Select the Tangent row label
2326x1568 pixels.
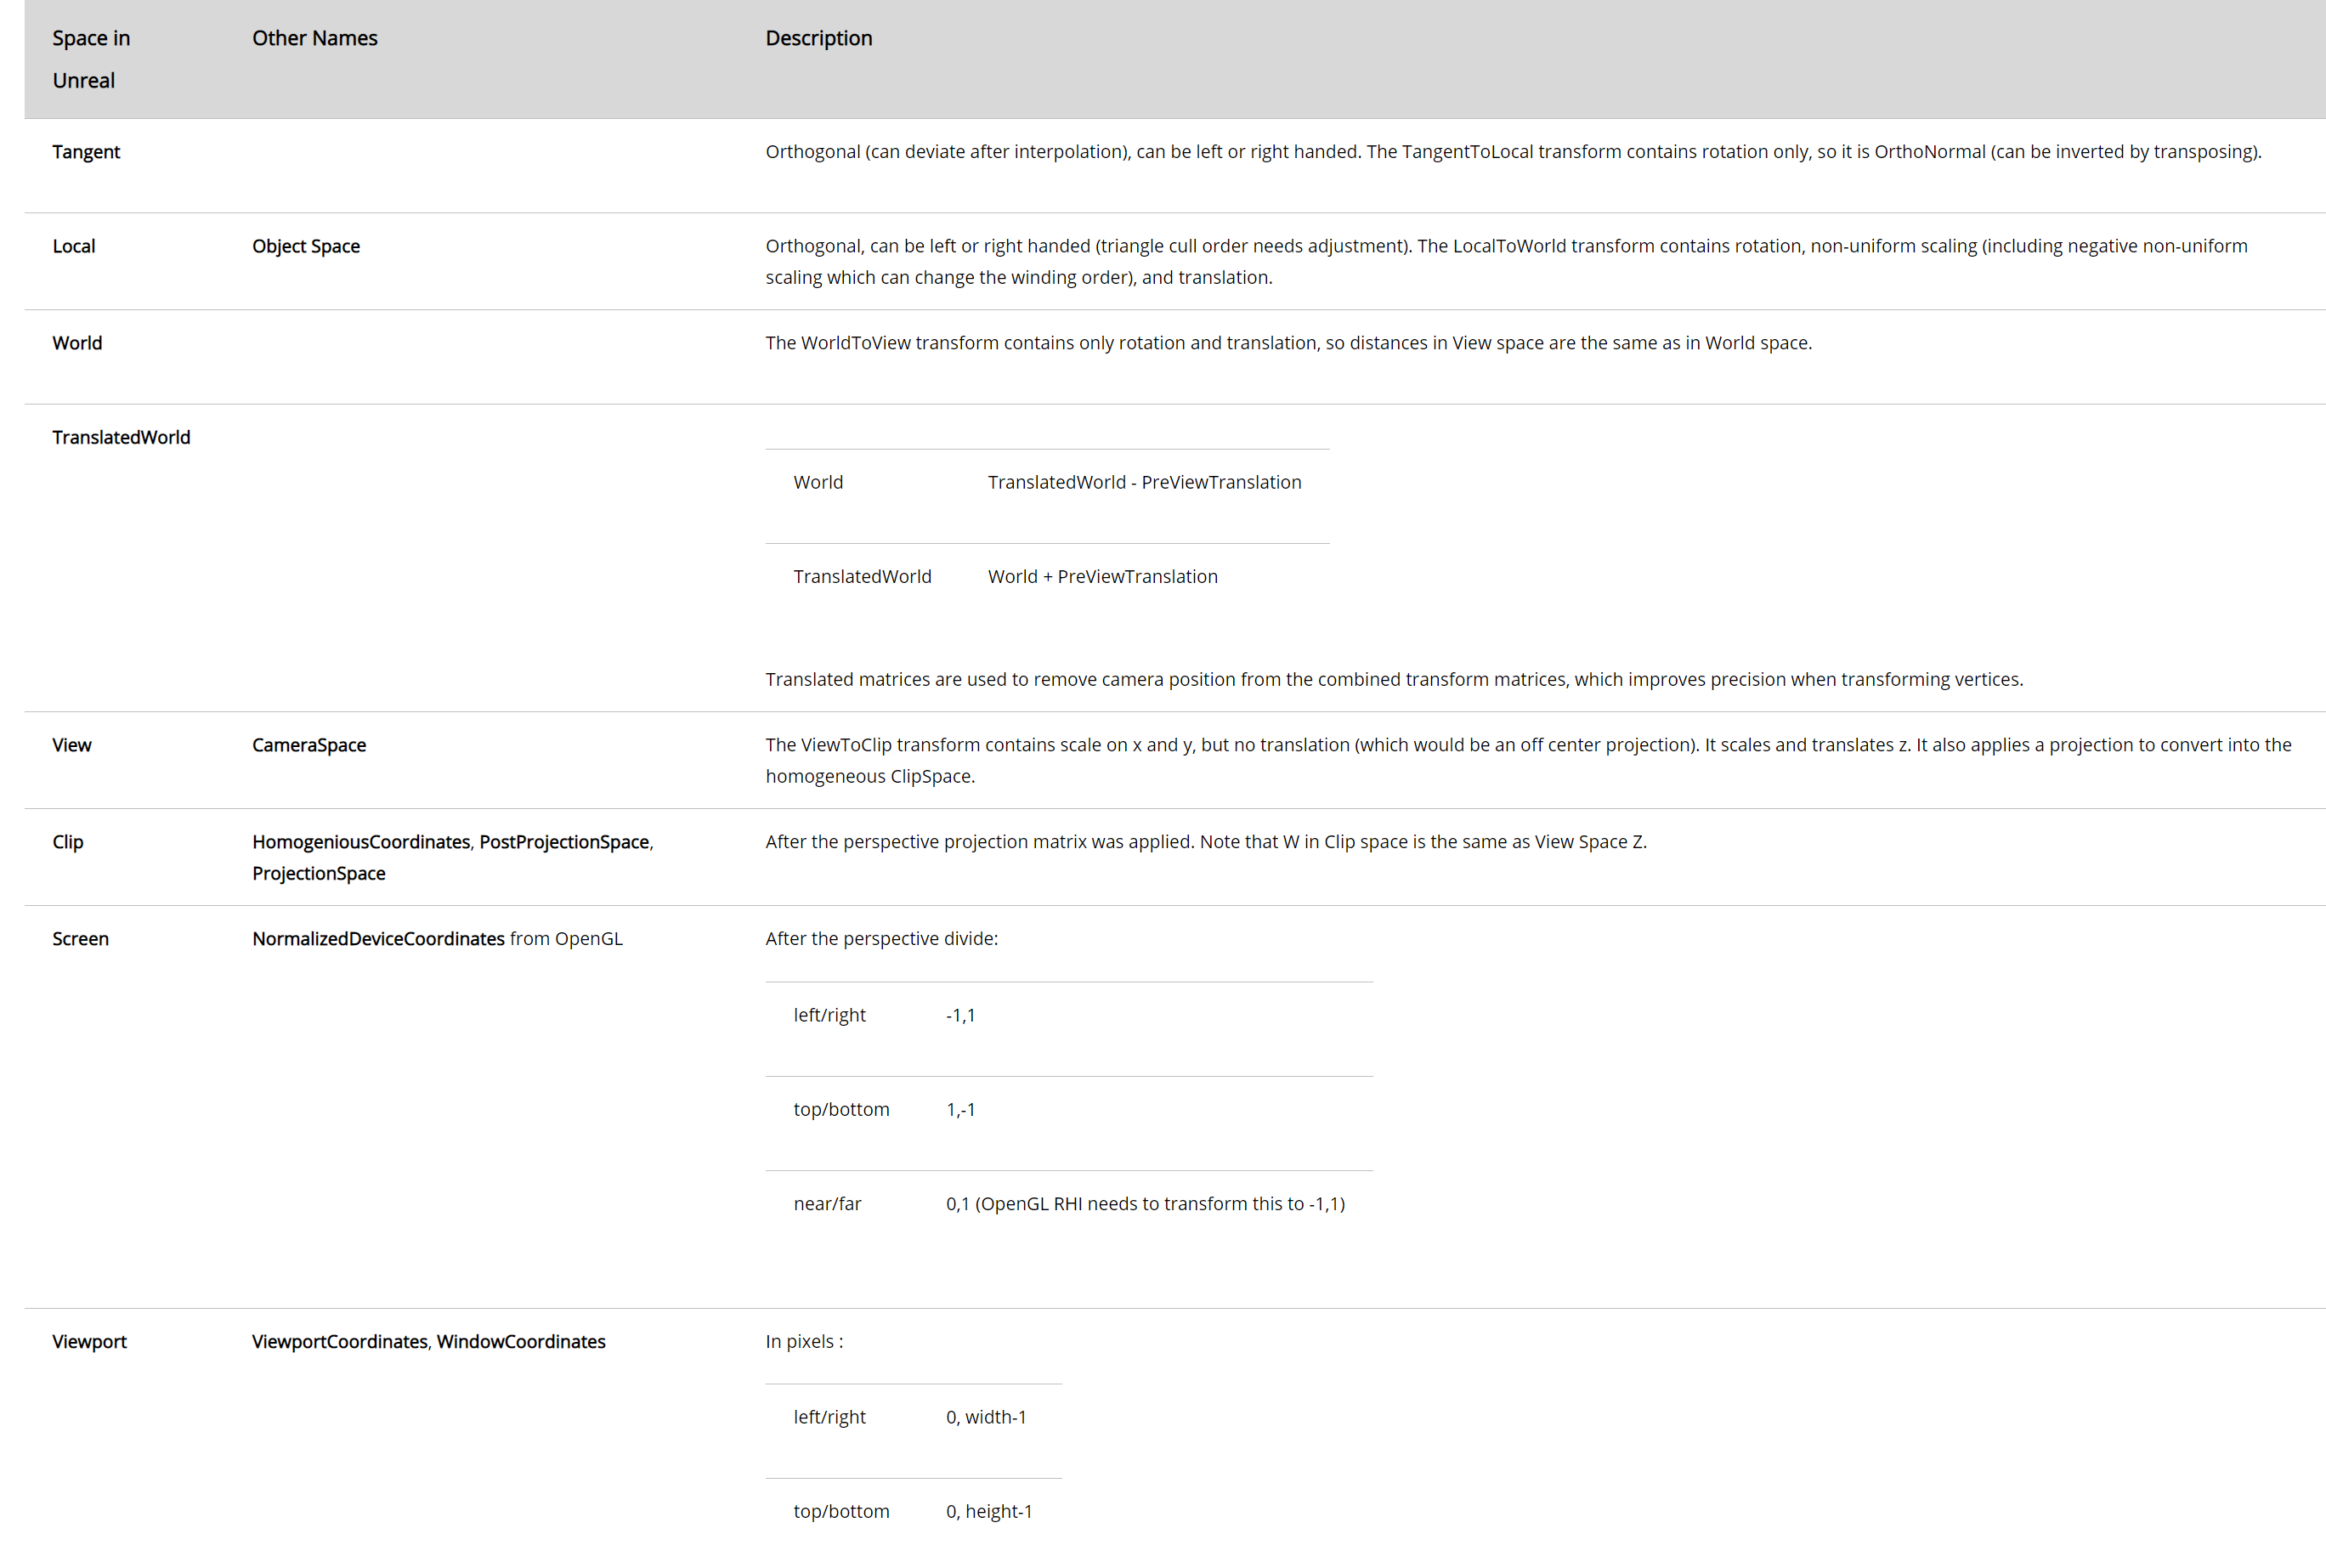pos(86,152)
